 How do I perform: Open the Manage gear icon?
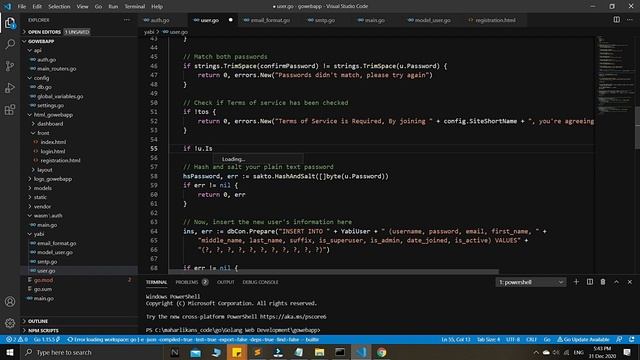coord(10,323)
